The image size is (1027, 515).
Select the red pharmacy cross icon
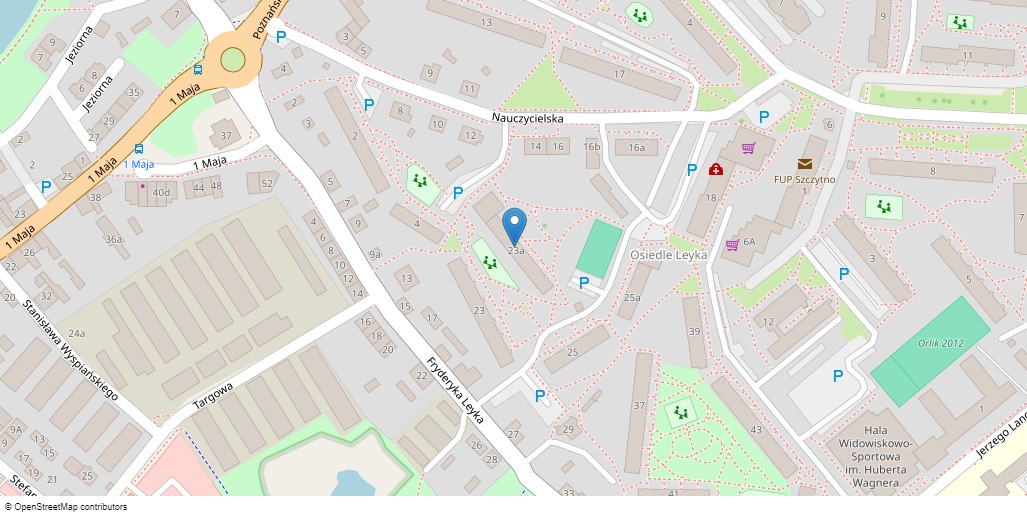point(716,170)
